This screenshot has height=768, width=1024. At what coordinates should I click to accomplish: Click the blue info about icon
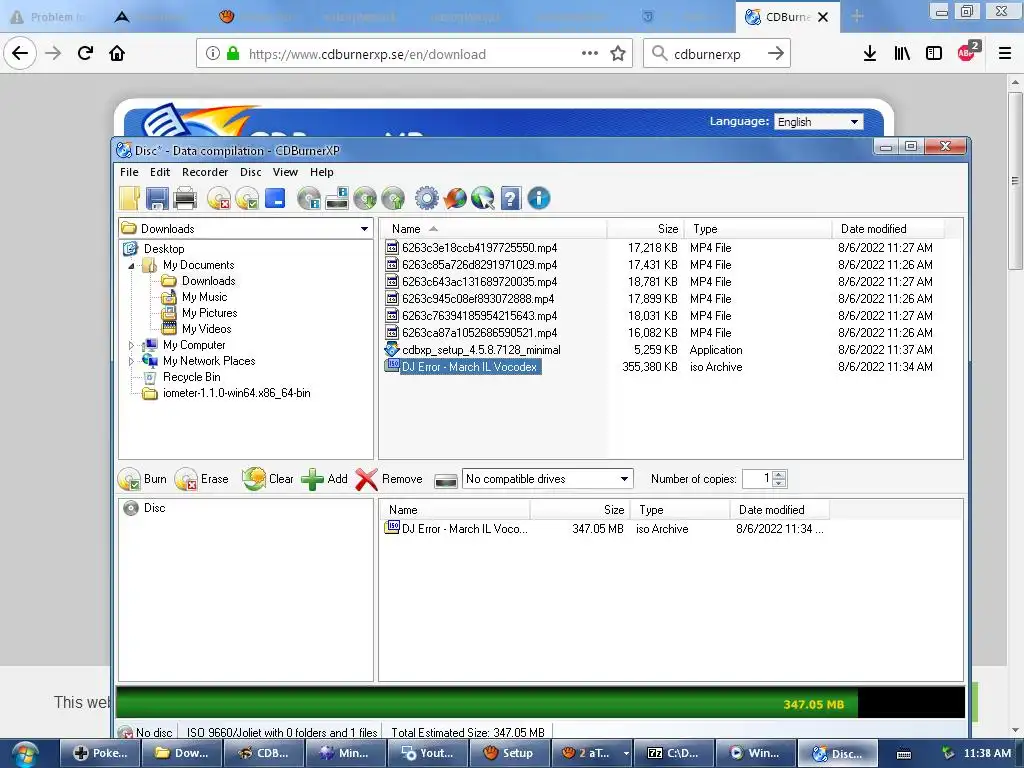point(539,198)
